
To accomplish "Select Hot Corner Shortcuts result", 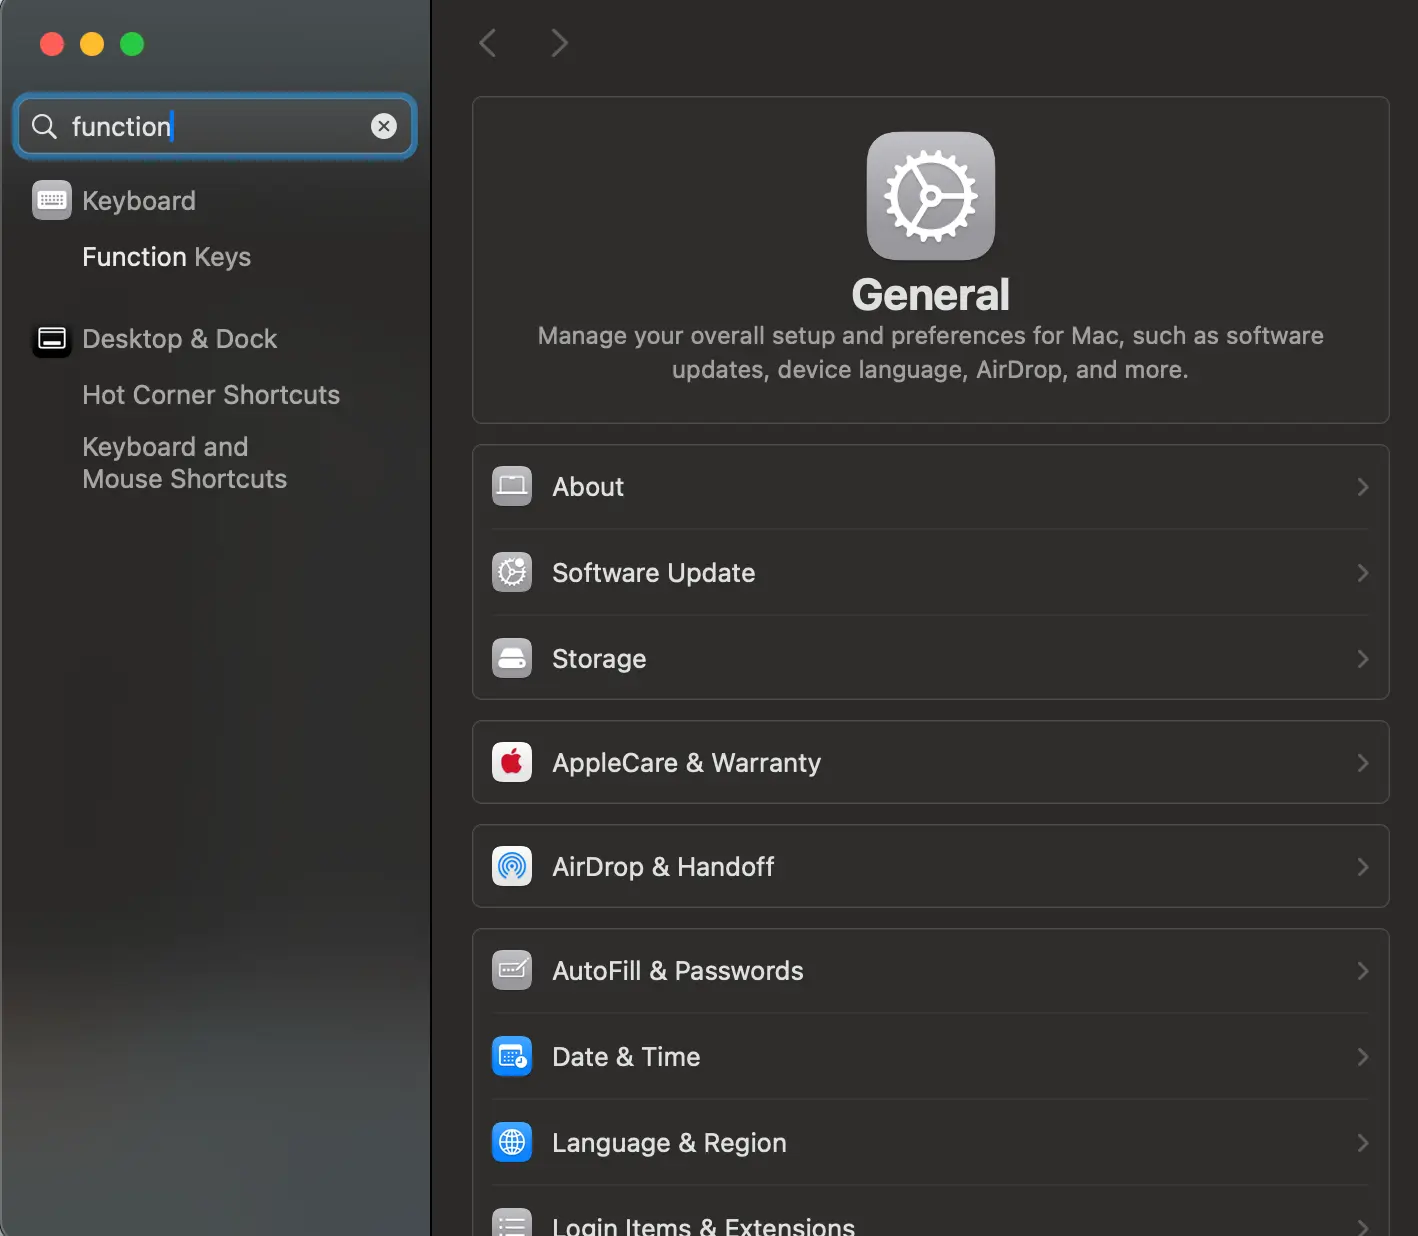I will [211, 395].
